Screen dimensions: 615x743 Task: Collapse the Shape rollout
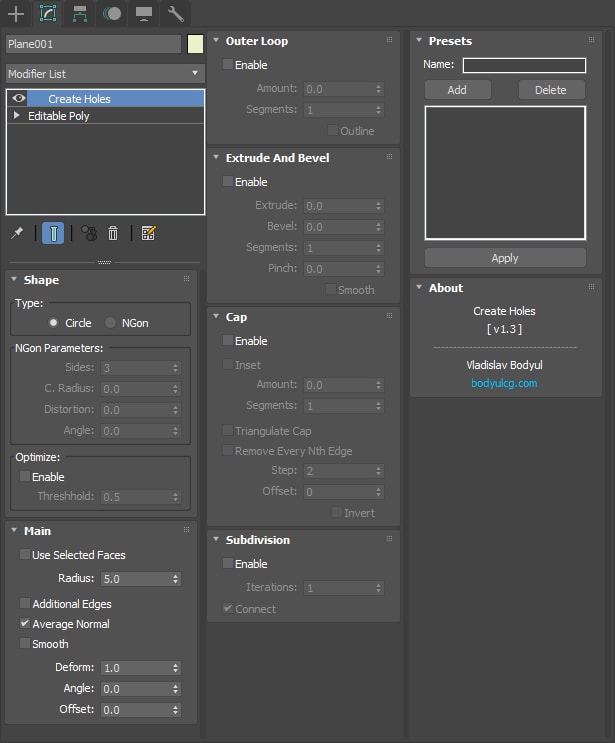[14, 279]
